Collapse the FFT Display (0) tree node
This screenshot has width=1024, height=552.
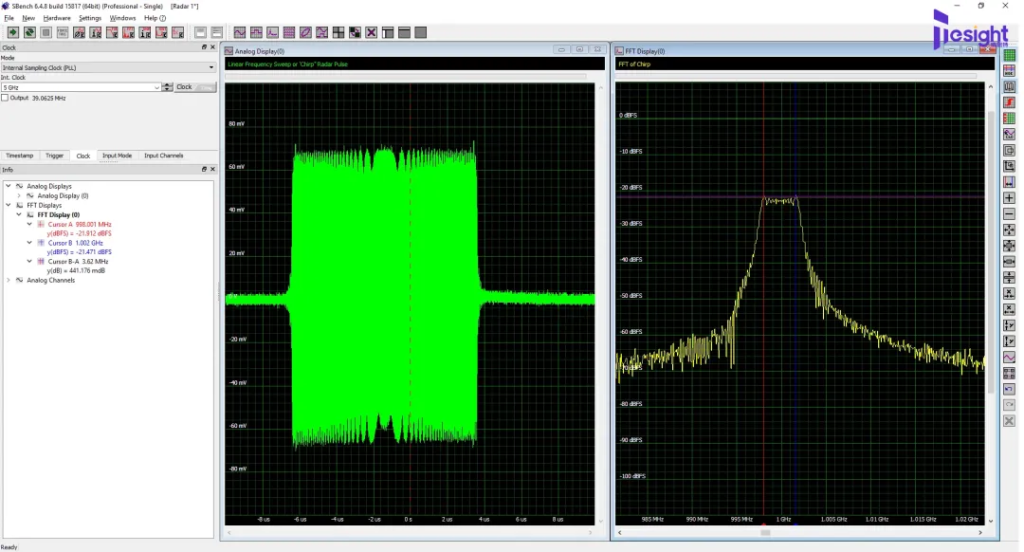click(x=19, y=214)
